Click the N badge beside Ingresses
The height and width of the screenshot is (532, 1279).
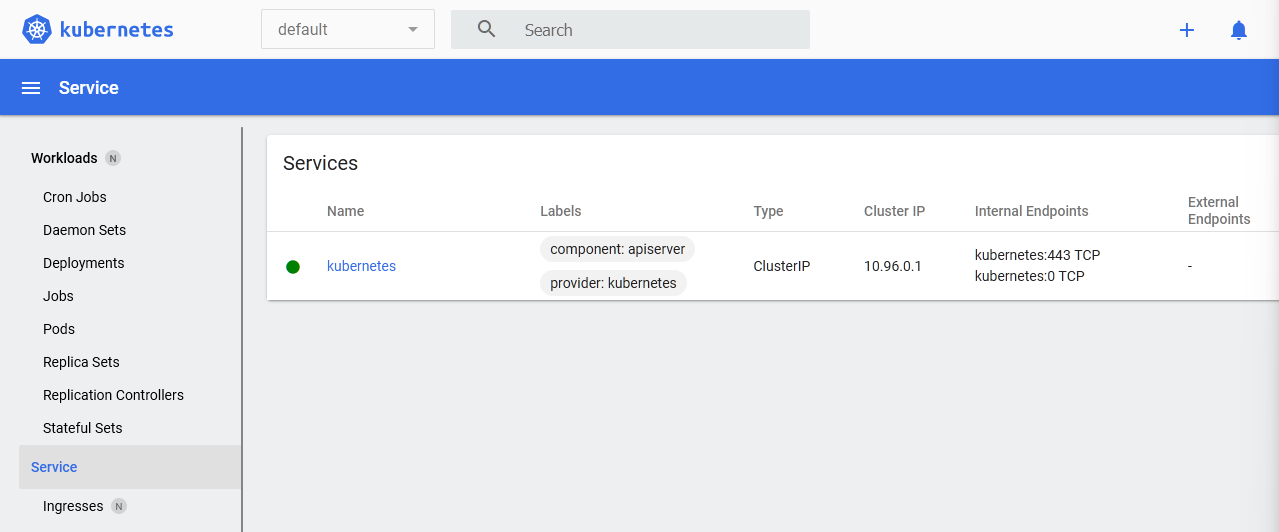(119, 506)
